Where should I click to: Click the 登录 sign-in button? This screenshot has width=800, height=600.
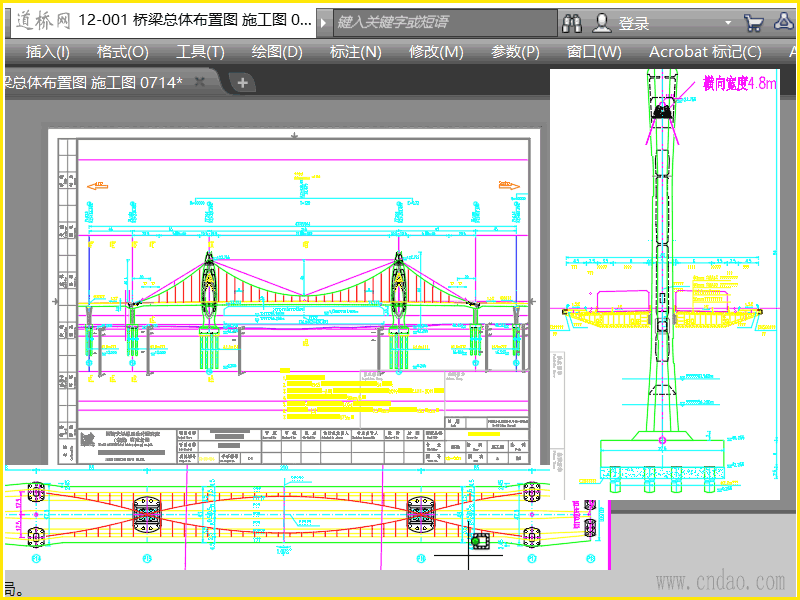tap(634, 23)
